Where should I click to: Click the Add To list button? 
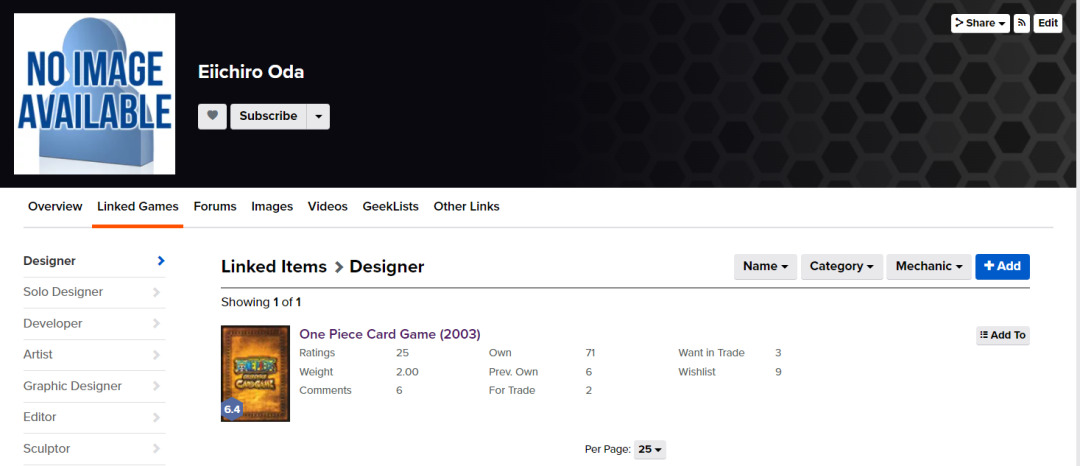coord(1003,335)
